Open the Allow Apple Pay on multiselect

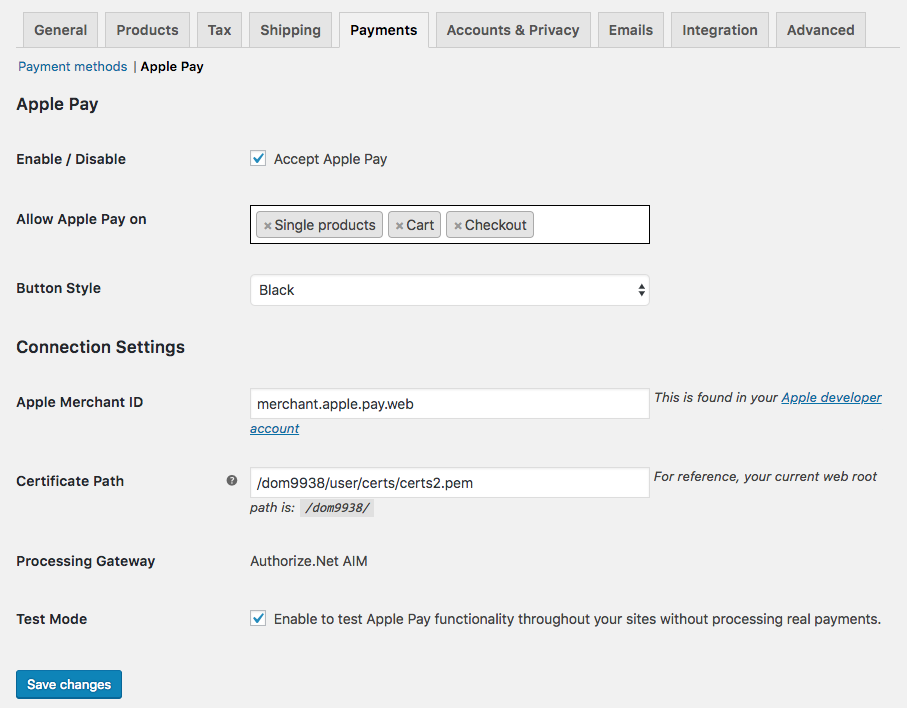590,225
